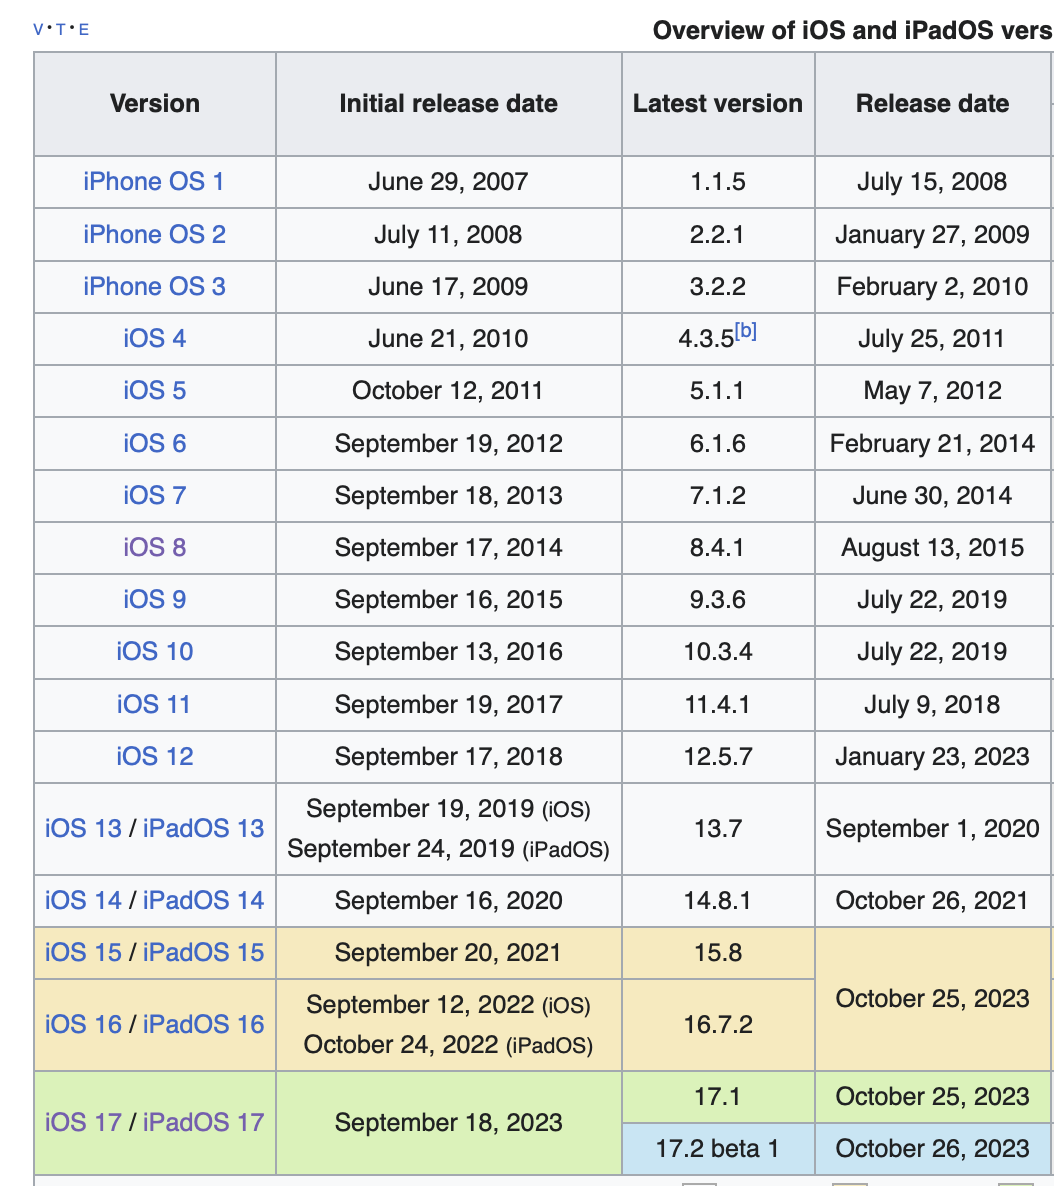The image size is (1054, 1186).
Task: Go to the iOS 16 article
Action: (x=83, y=1025)
